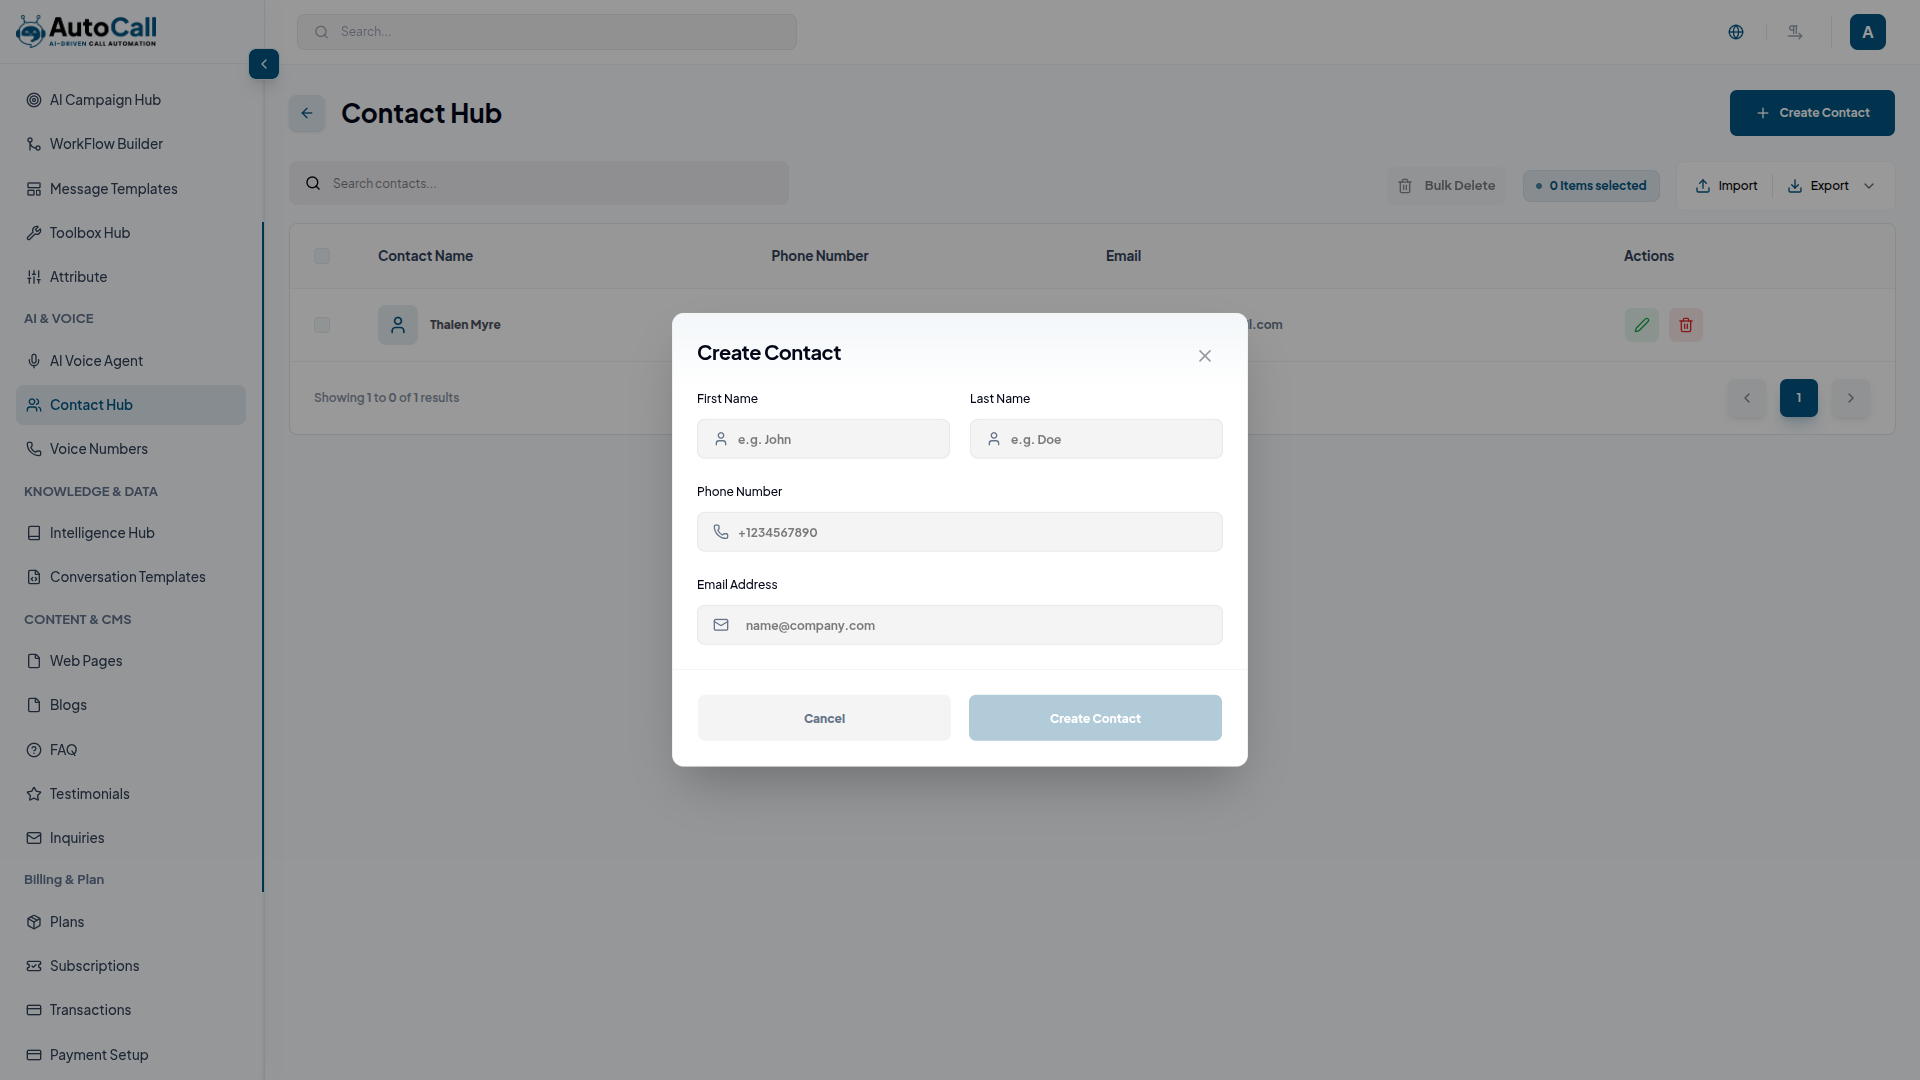Click the Import button

coord(1727,186)
